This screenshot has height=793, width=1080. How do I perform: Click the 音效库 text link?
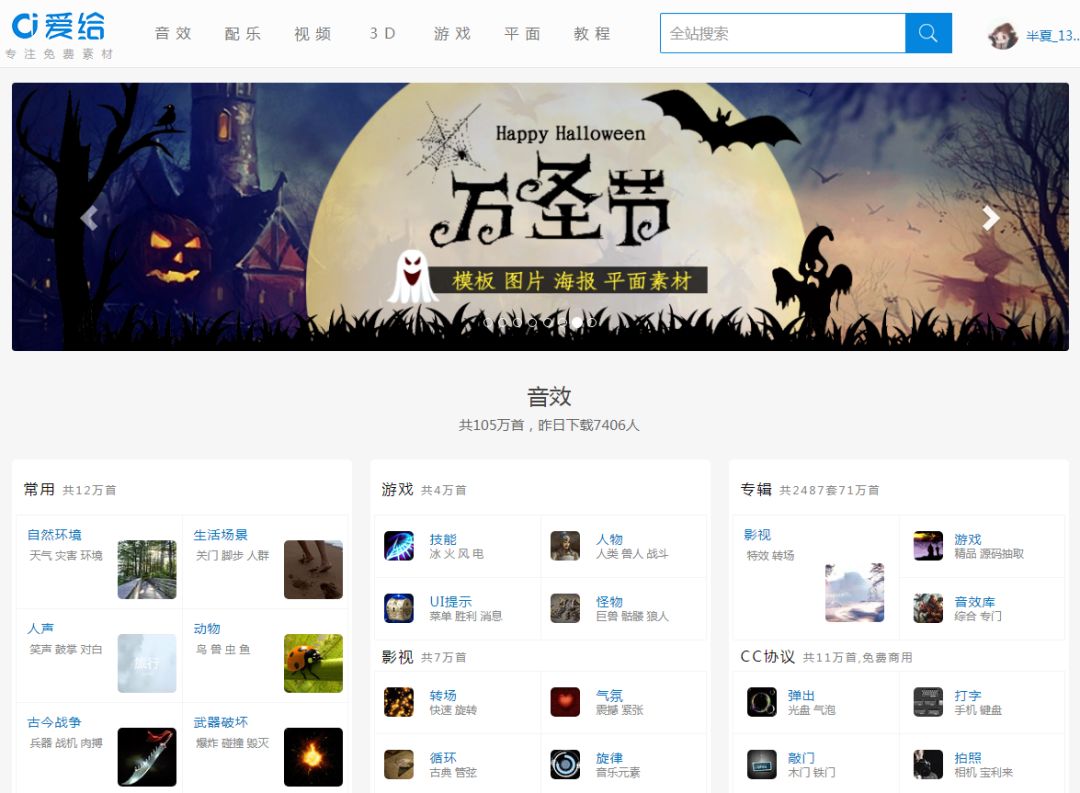pyautogui.click(x=975, y=601)
